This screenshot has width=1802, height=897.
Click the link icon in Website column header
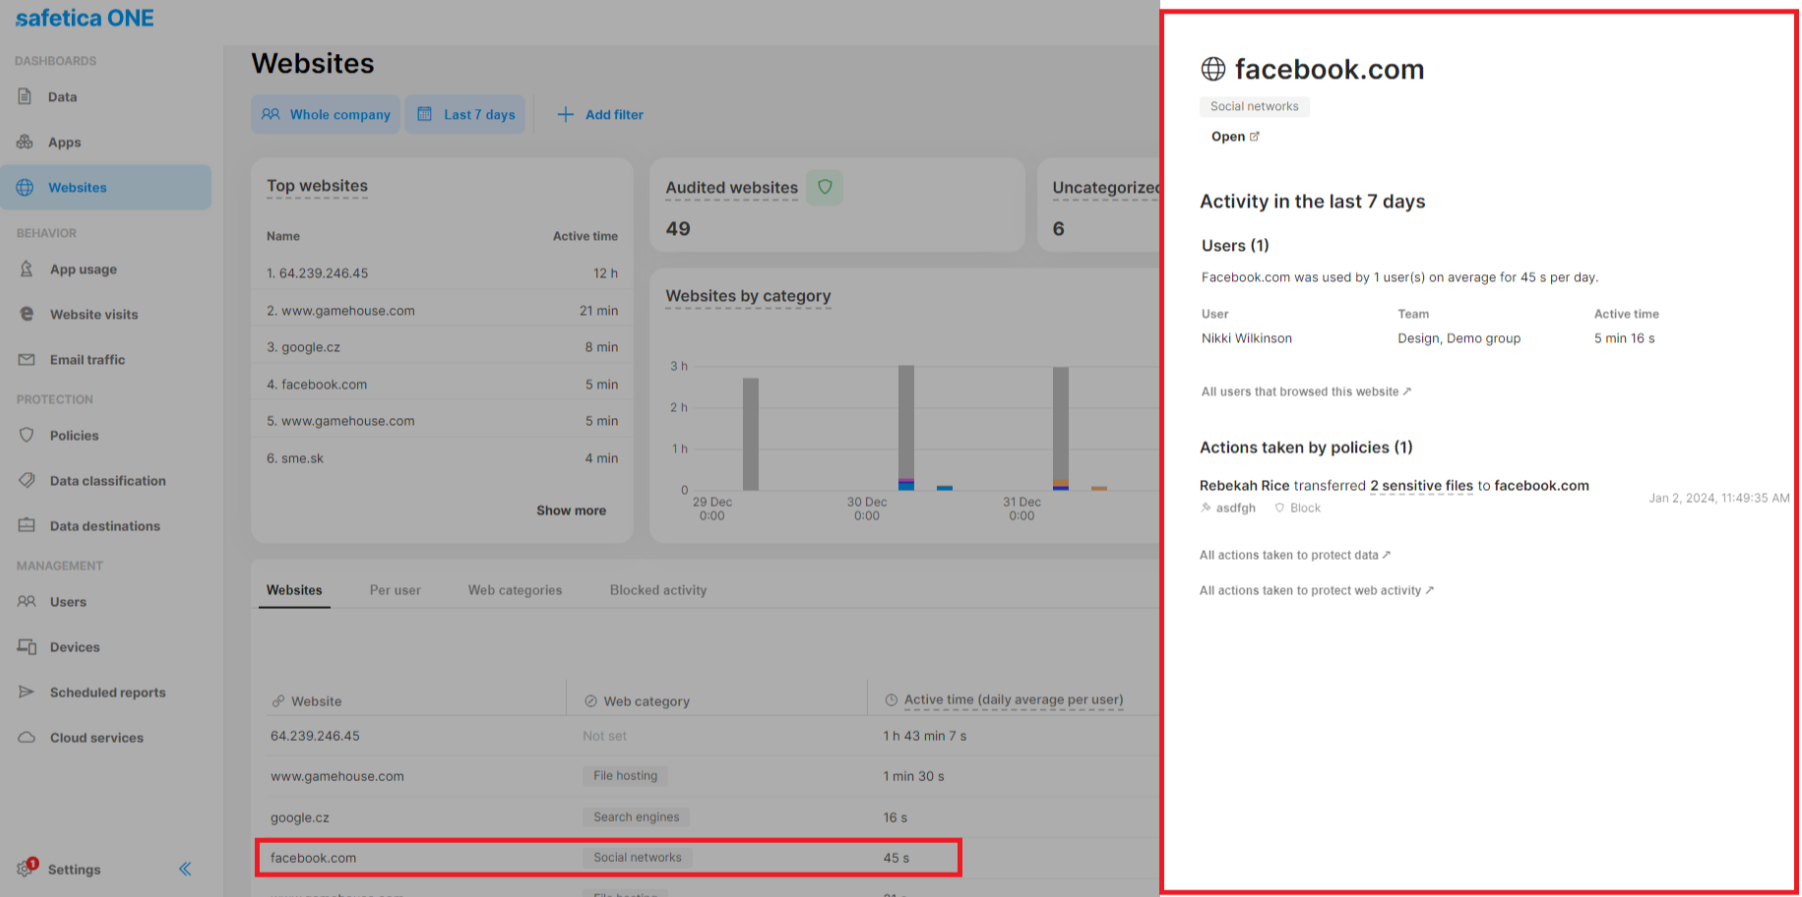(x=278, y=701)
